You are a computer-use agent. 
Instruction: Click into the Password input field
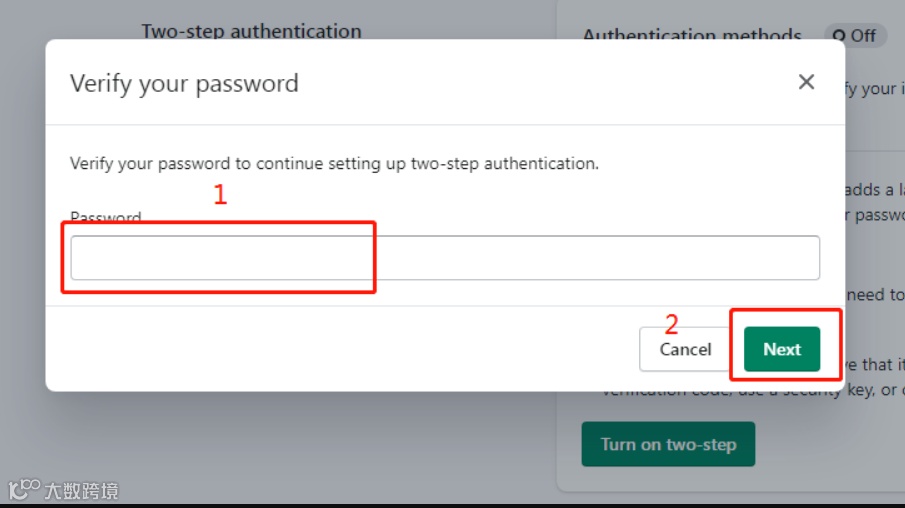(x=445, y=258)
